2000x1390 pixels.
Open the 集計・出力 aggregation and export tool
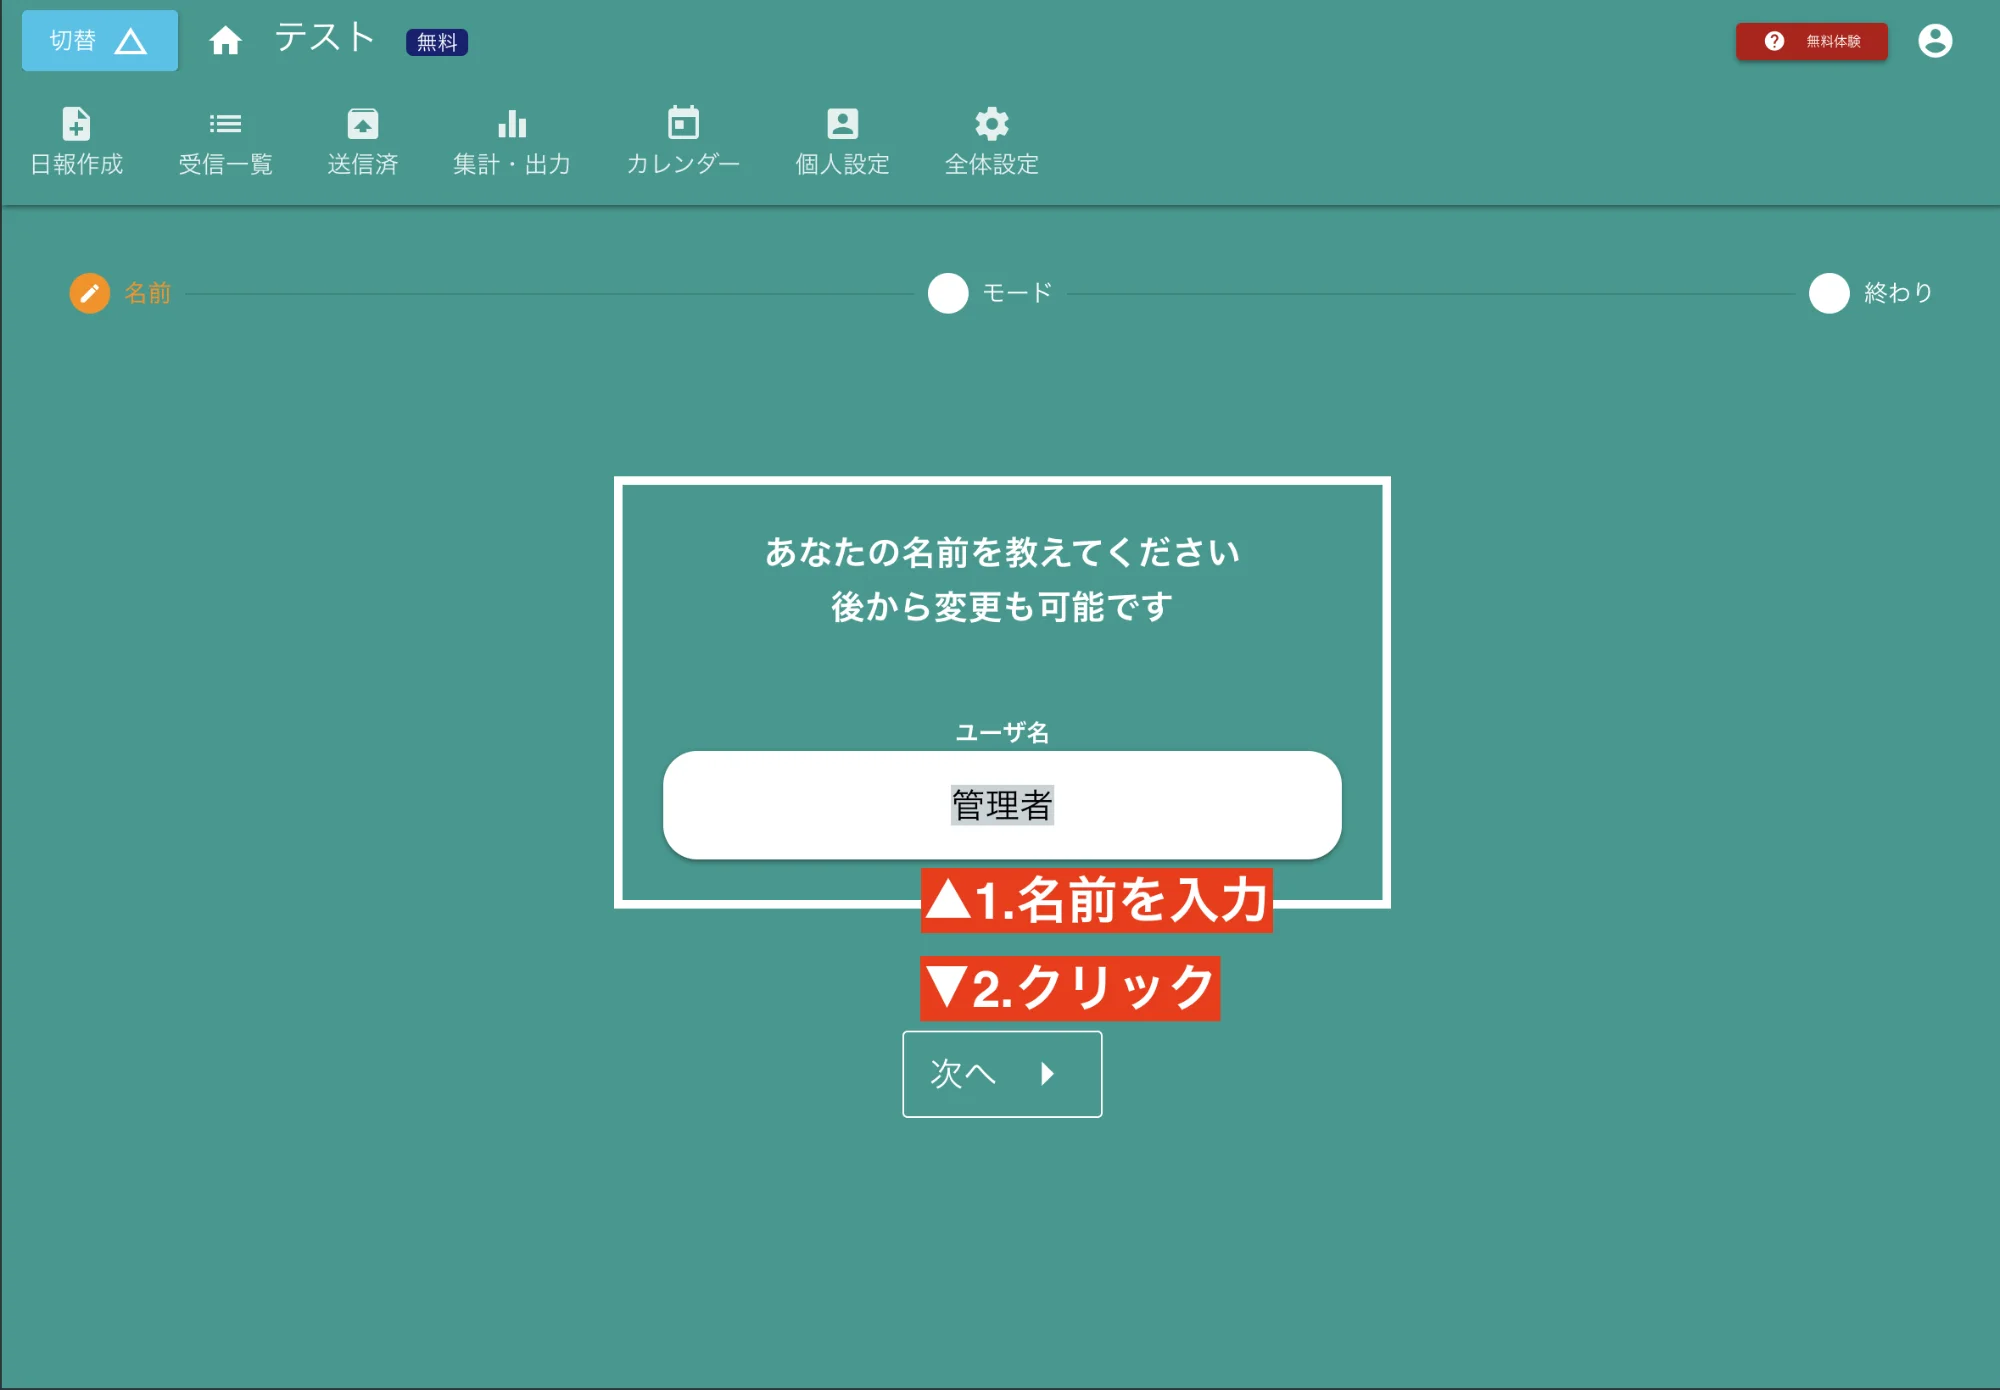tap(512, 140)
